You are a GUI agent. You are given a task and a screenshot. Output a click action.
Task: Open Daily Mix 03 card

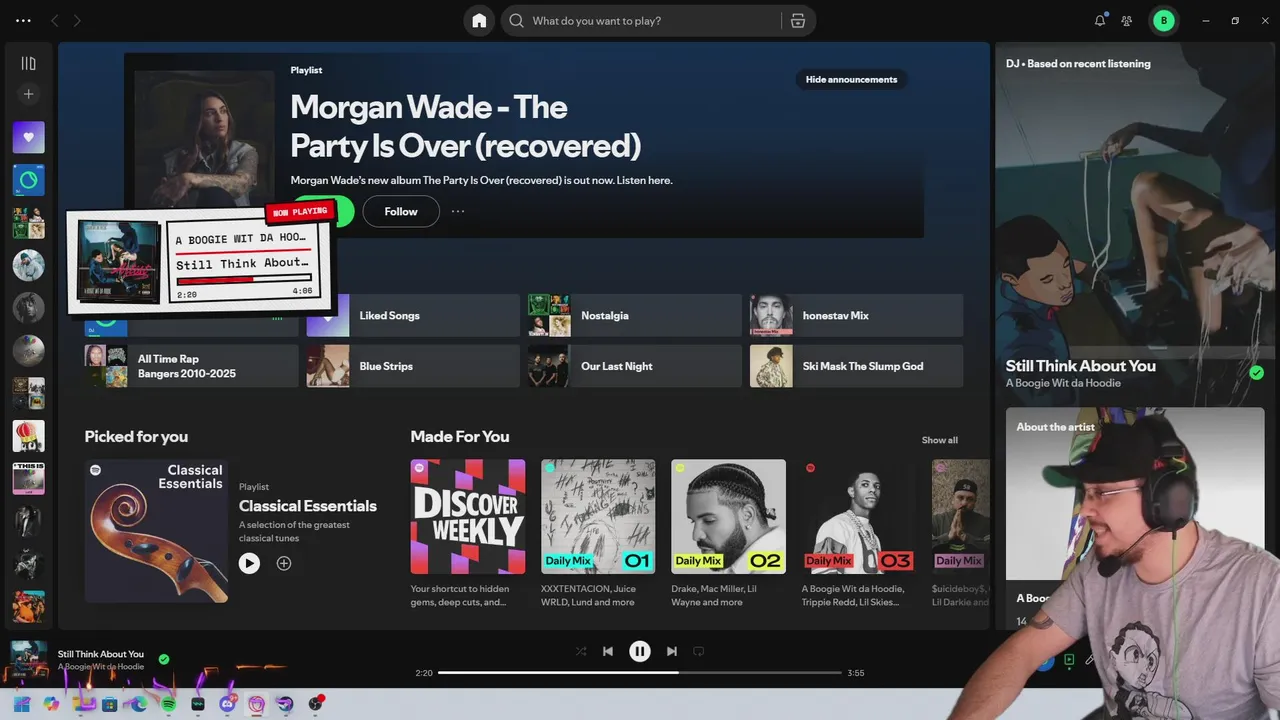click(858, 535)
